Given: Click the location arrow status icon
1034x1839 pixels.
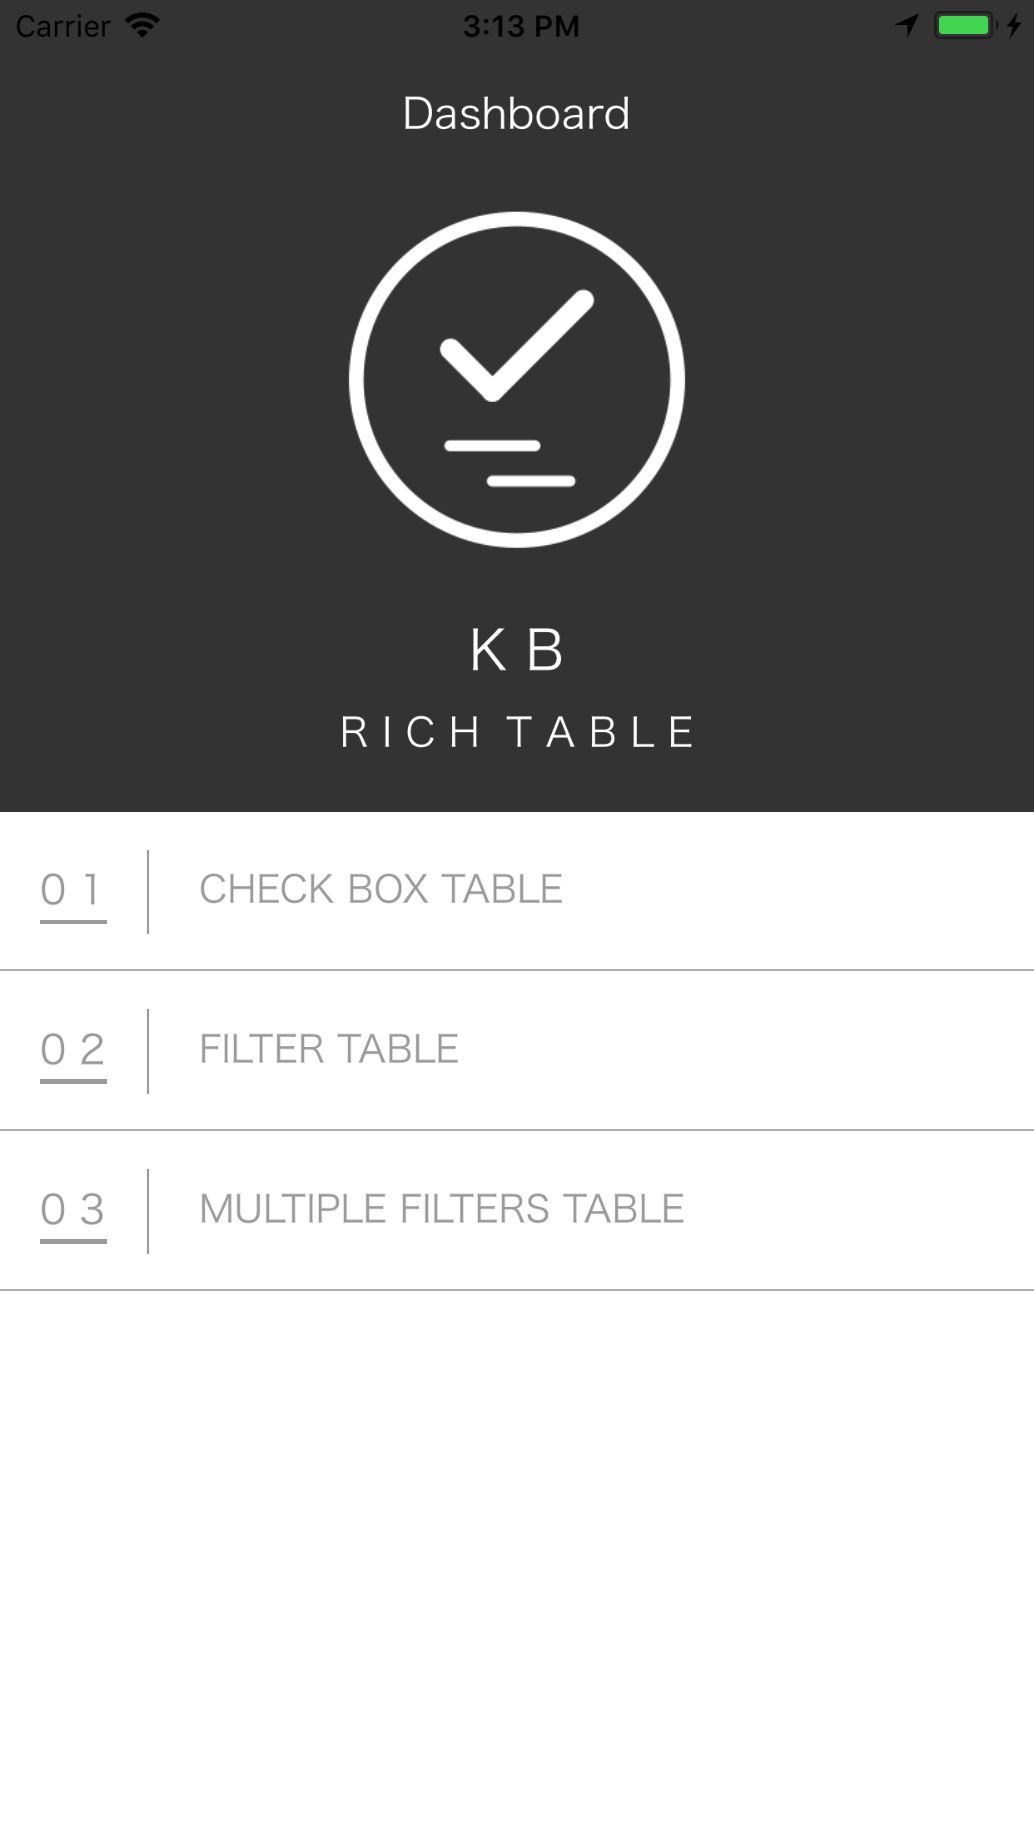Looking at the screenshot, I should tap(907, 25).
